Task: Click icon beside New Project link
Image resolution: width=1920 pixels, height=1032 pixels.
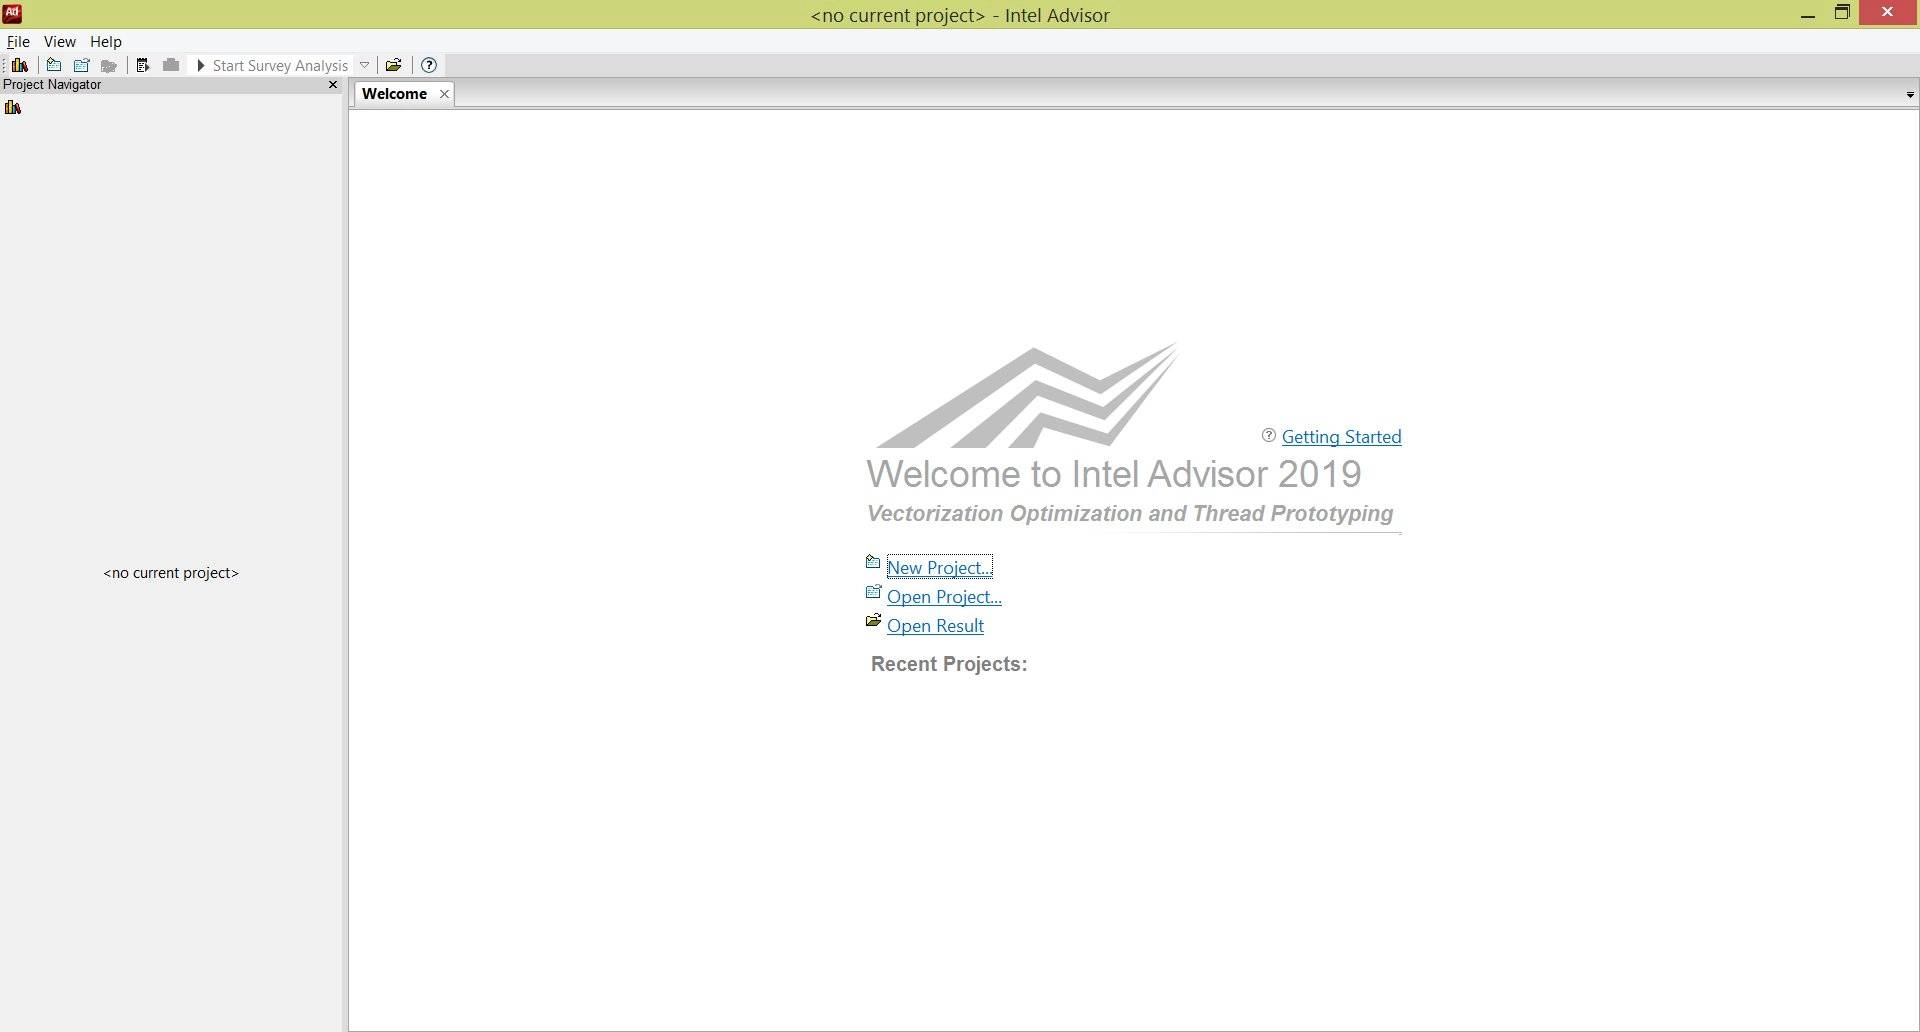Action: [873, 562]
